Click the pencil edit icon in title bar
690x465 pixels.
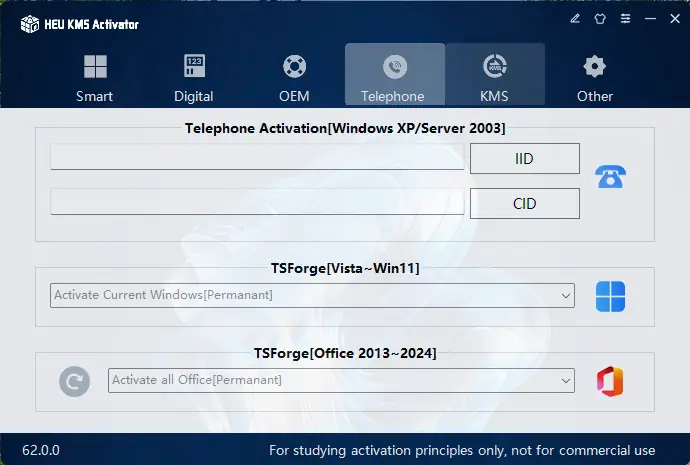point(575,18)
